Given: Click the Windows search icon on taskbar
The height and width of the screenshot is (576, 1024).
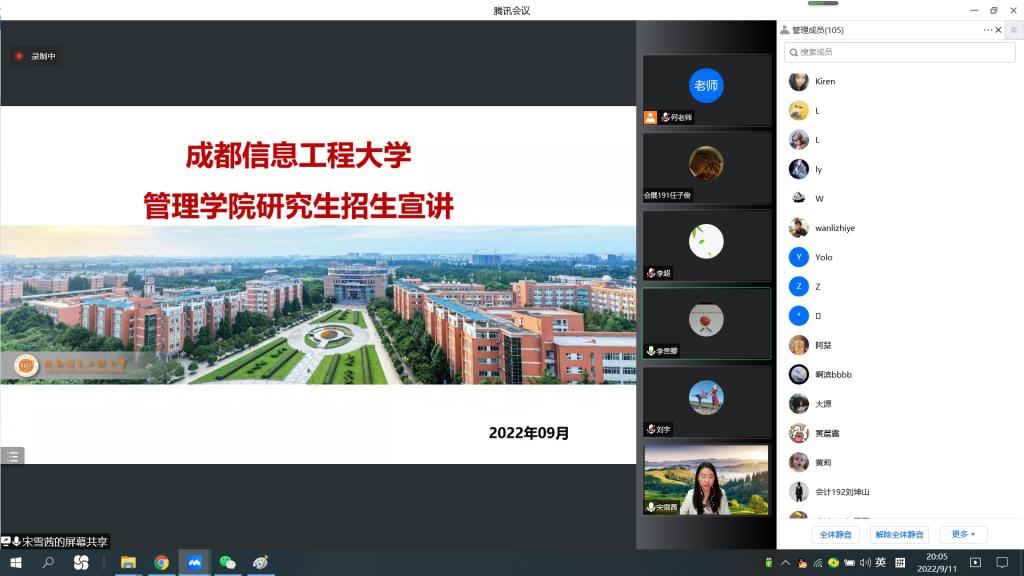Looking at the screenshot, I should (x=48, y=563).
